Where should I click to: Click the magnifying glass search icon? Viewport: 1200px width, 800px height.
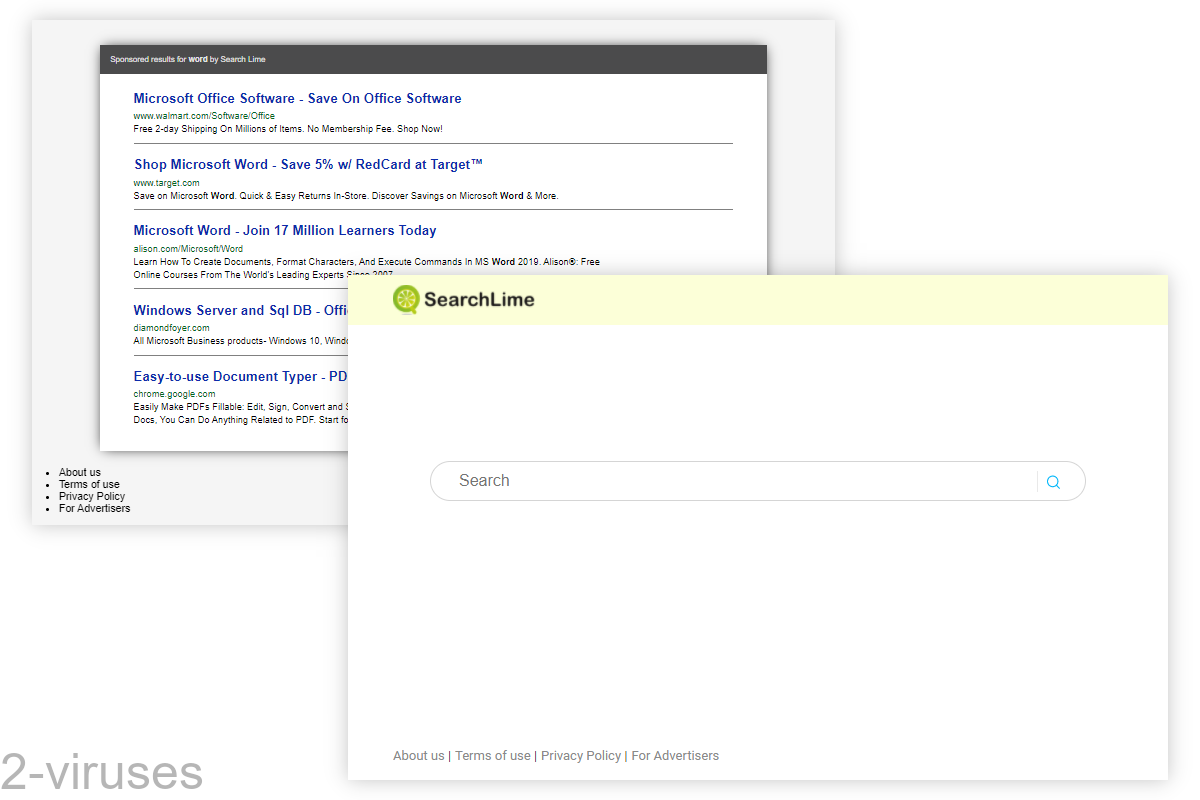click(1053, 481)
